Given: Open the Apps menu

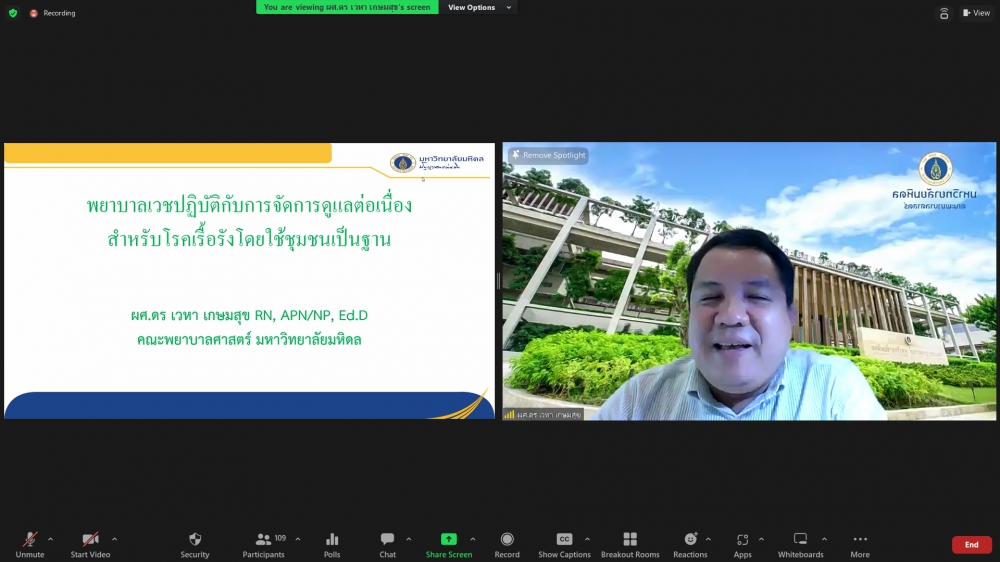Looking at the screenshot, I should [x=742, y=540].
